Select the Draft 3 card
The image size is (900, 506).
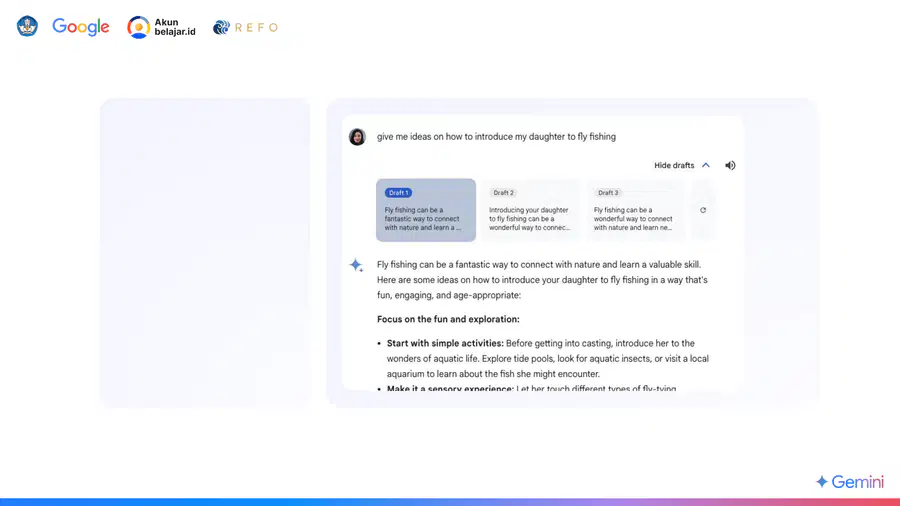(x=635, y=210)
